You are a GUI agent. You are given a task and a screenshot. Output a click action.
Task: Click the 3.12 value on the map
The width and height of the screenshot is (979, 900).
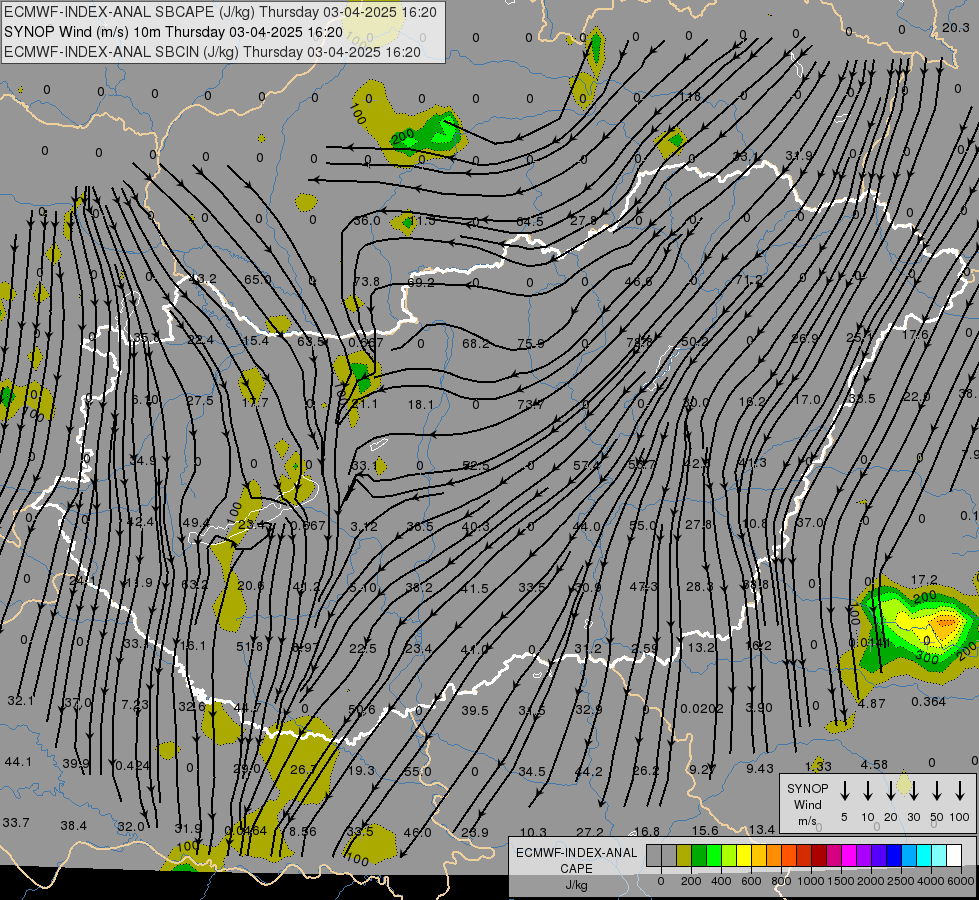click(363, 527)
